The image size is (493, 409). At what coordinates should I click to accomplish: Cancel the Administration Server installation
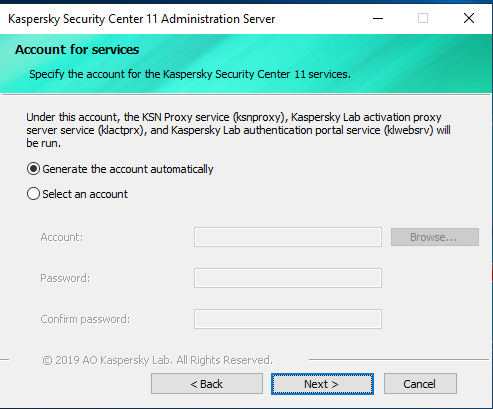click(x=420, y=384)
